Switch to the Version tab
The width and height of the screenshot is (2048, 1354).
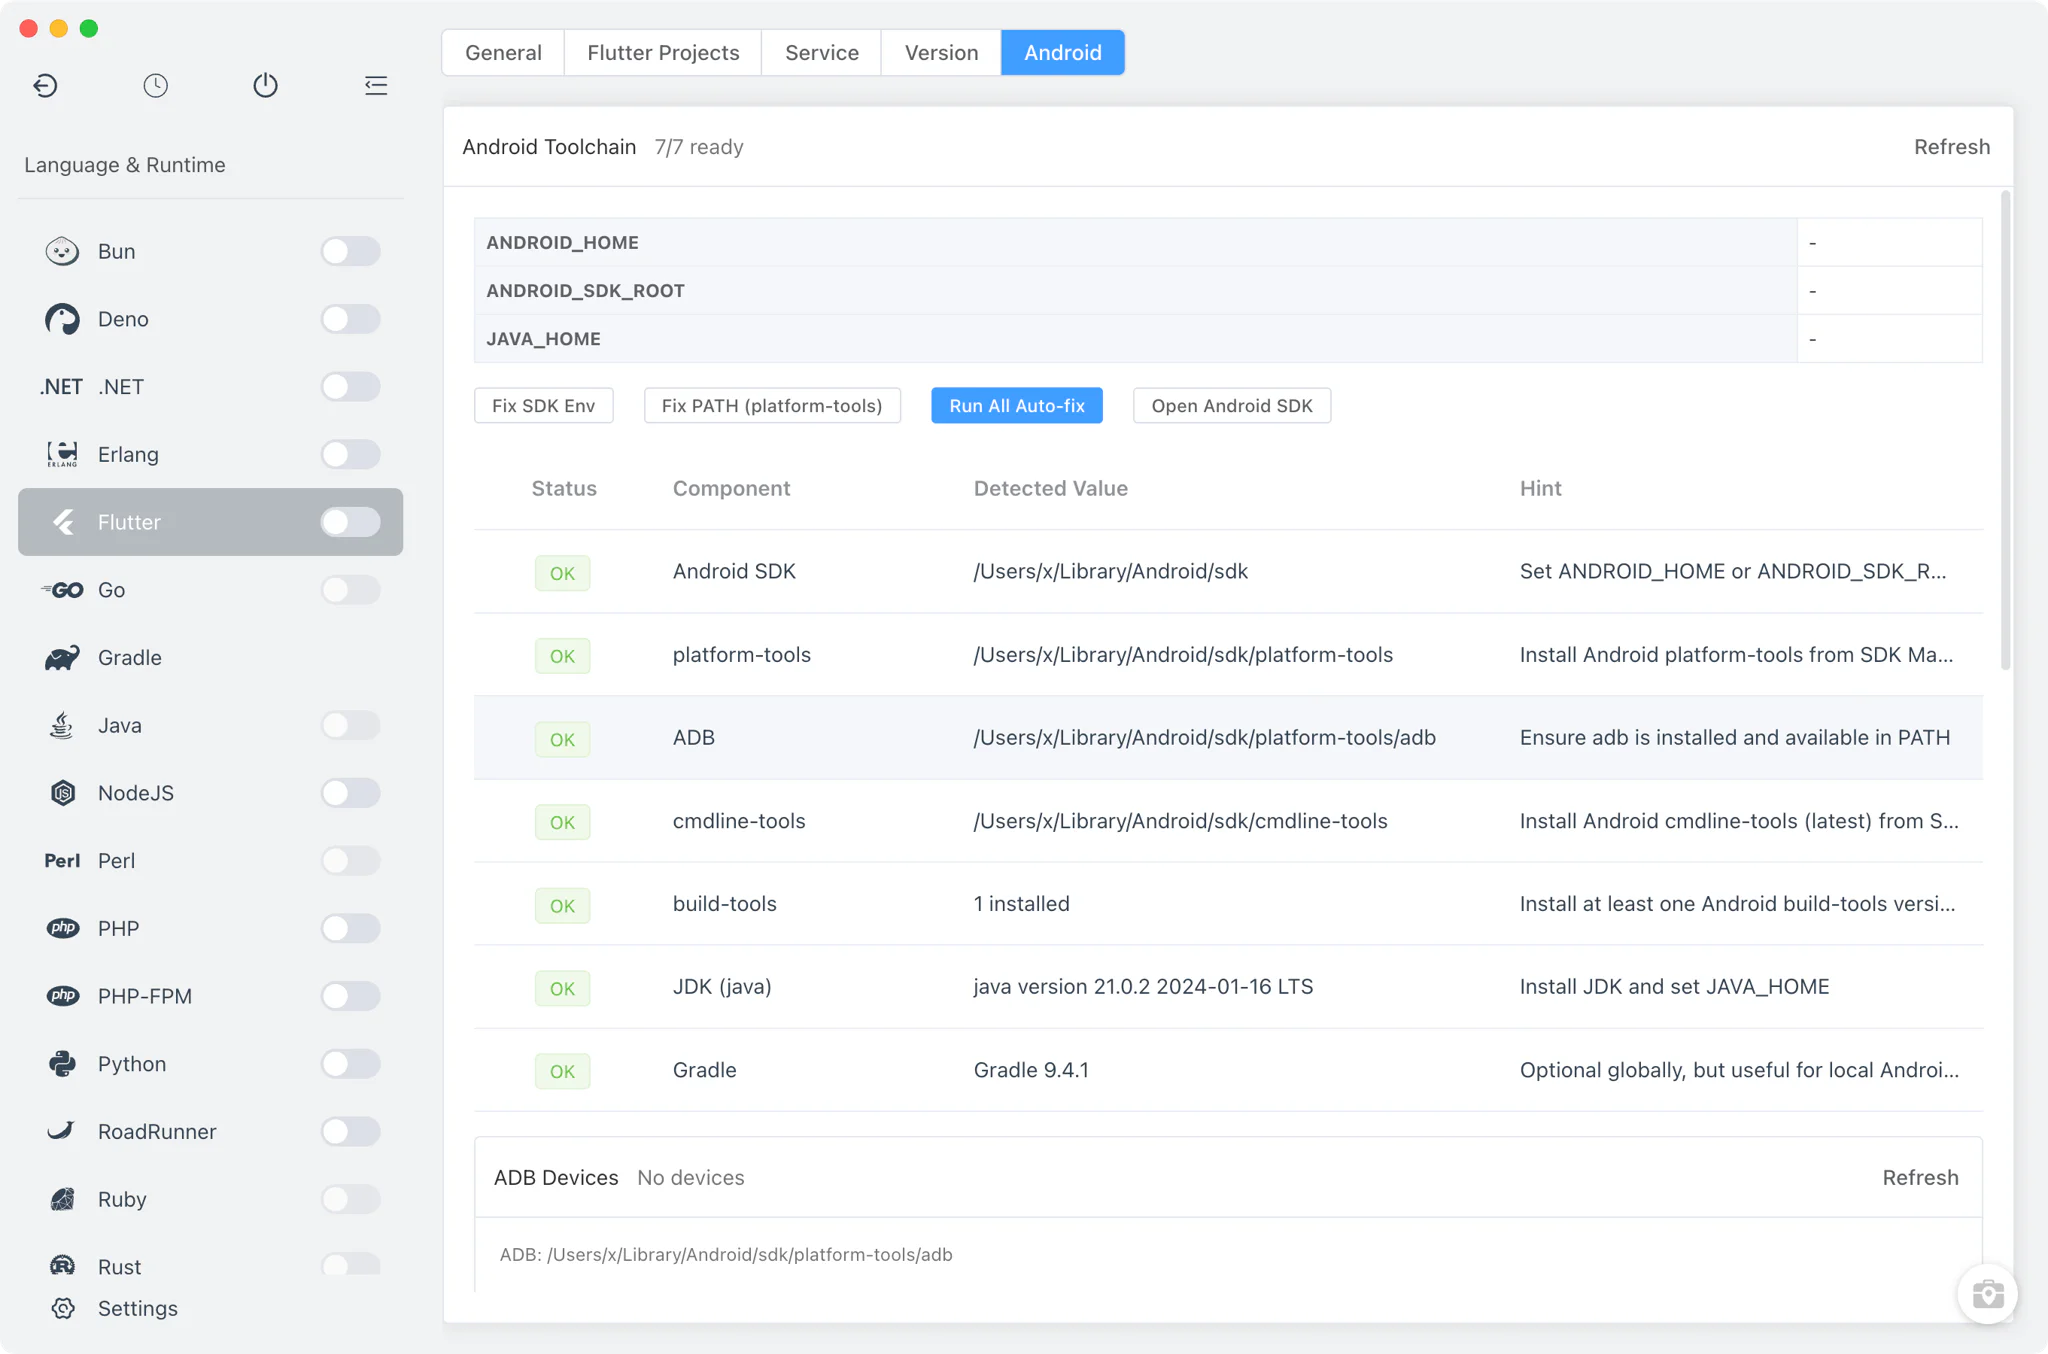point(941,53)
